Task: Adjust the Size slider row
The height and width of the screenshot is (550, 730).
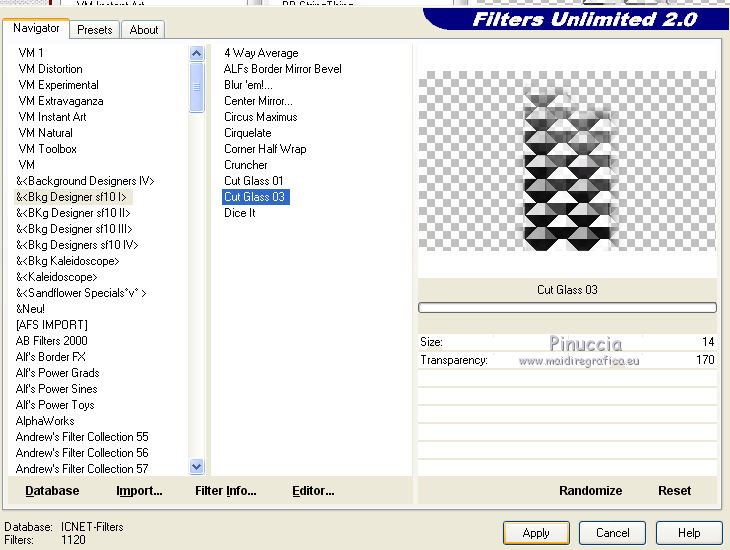Action: (x=567, y=342)
